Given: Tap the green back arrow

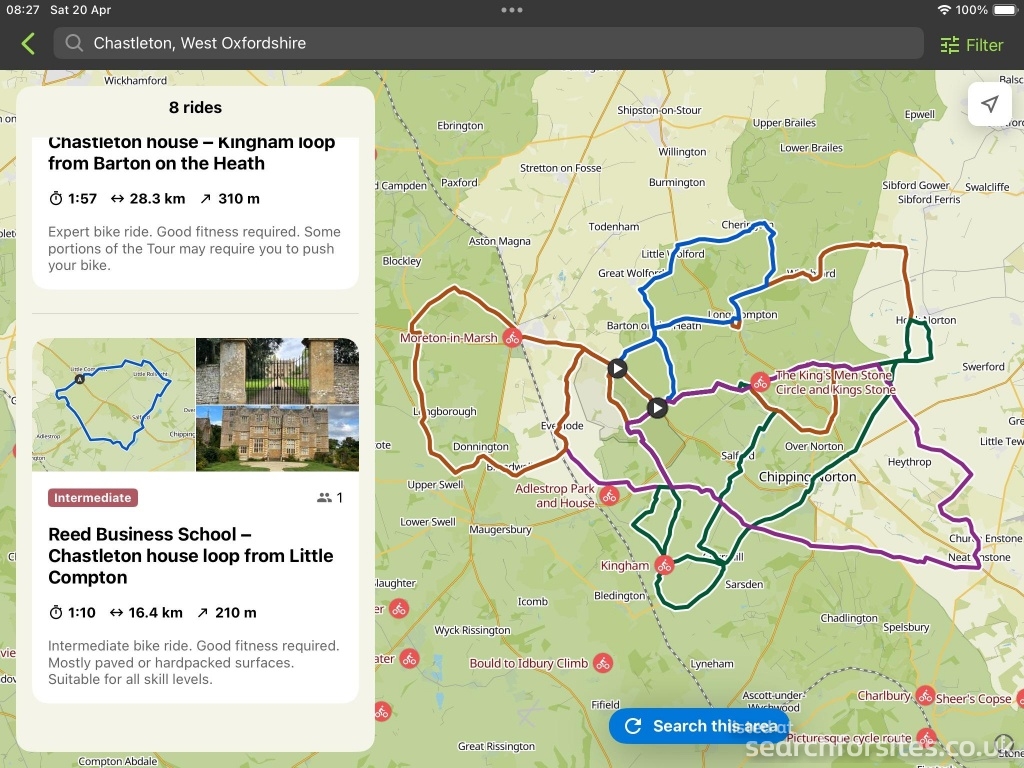Looking at the screenshot, I should point(28,44).
